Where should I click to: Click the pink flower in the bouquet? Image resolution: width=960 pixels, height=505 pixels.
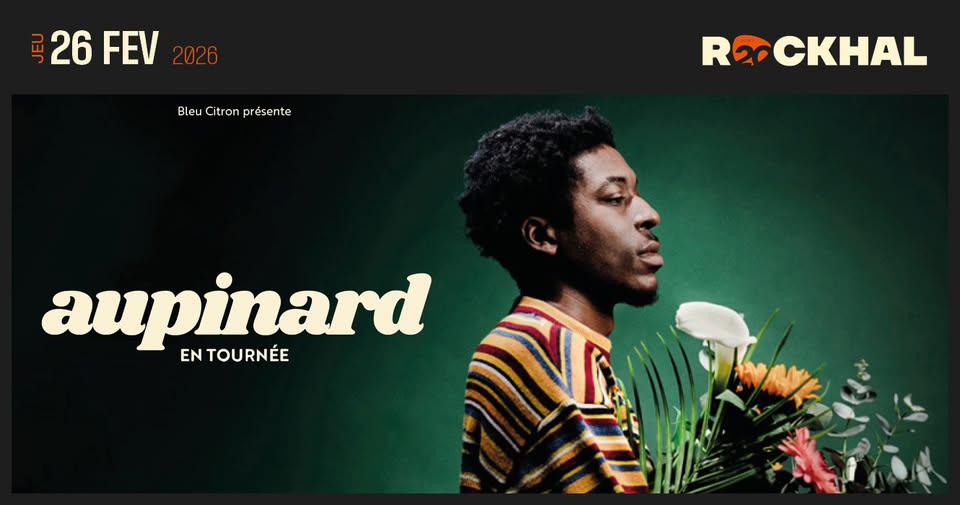tap(809, 460)
